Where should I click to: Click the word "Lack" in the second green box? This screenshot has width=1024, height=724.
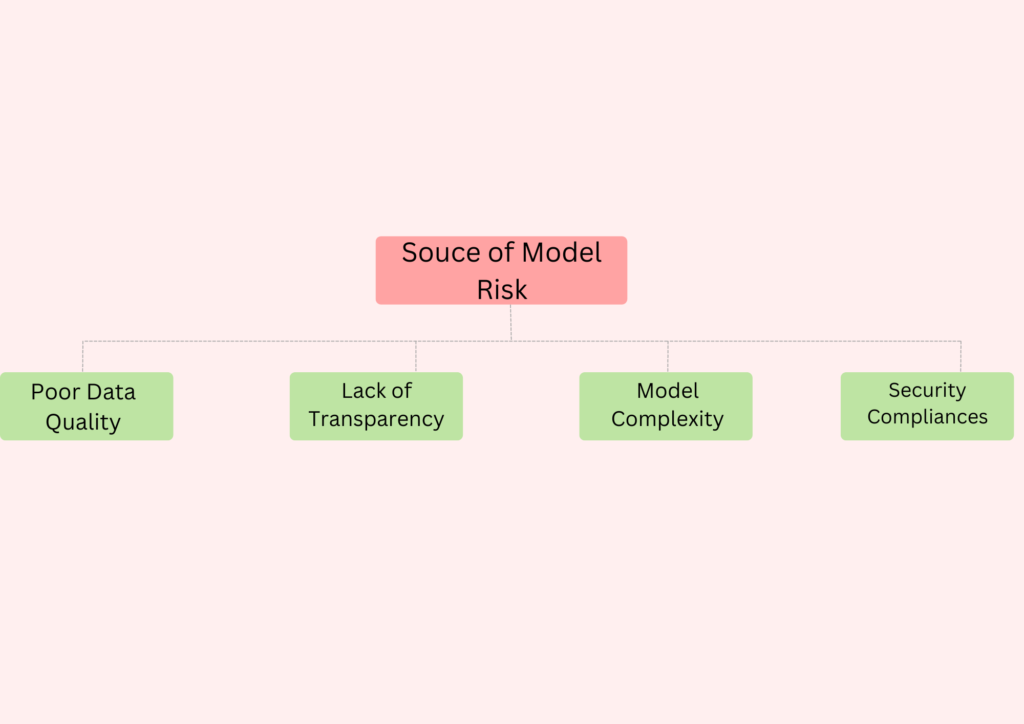click(x=363, y=391)
